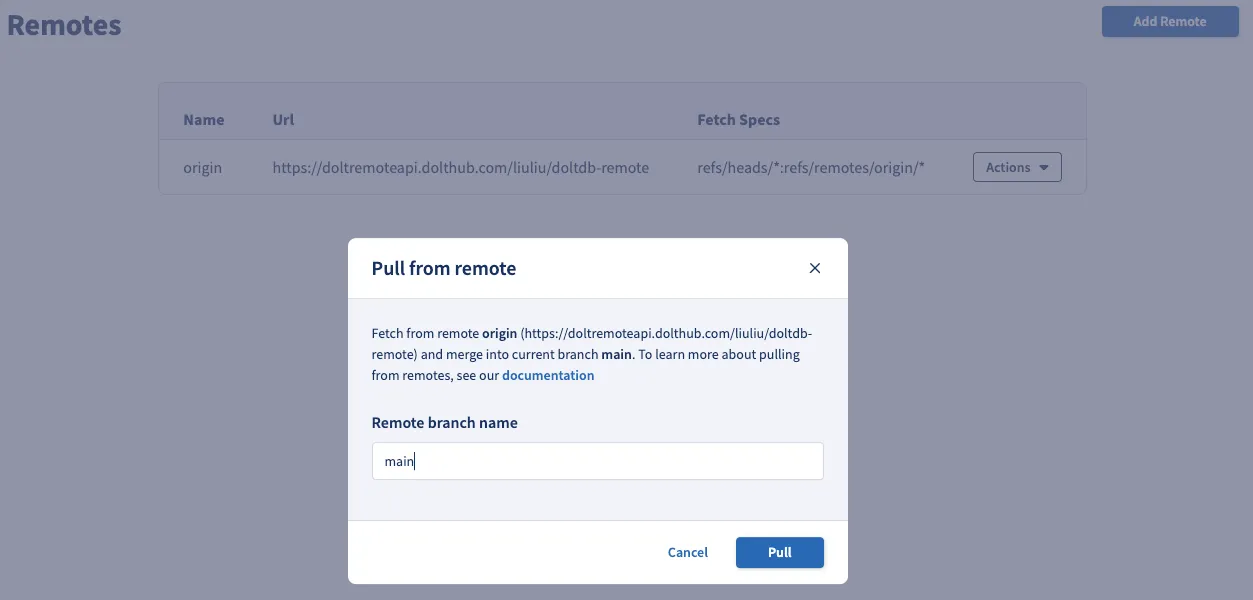Select the Pull from remote dialog title
This screenshot has height=600, width=1253.
[443, 268]
